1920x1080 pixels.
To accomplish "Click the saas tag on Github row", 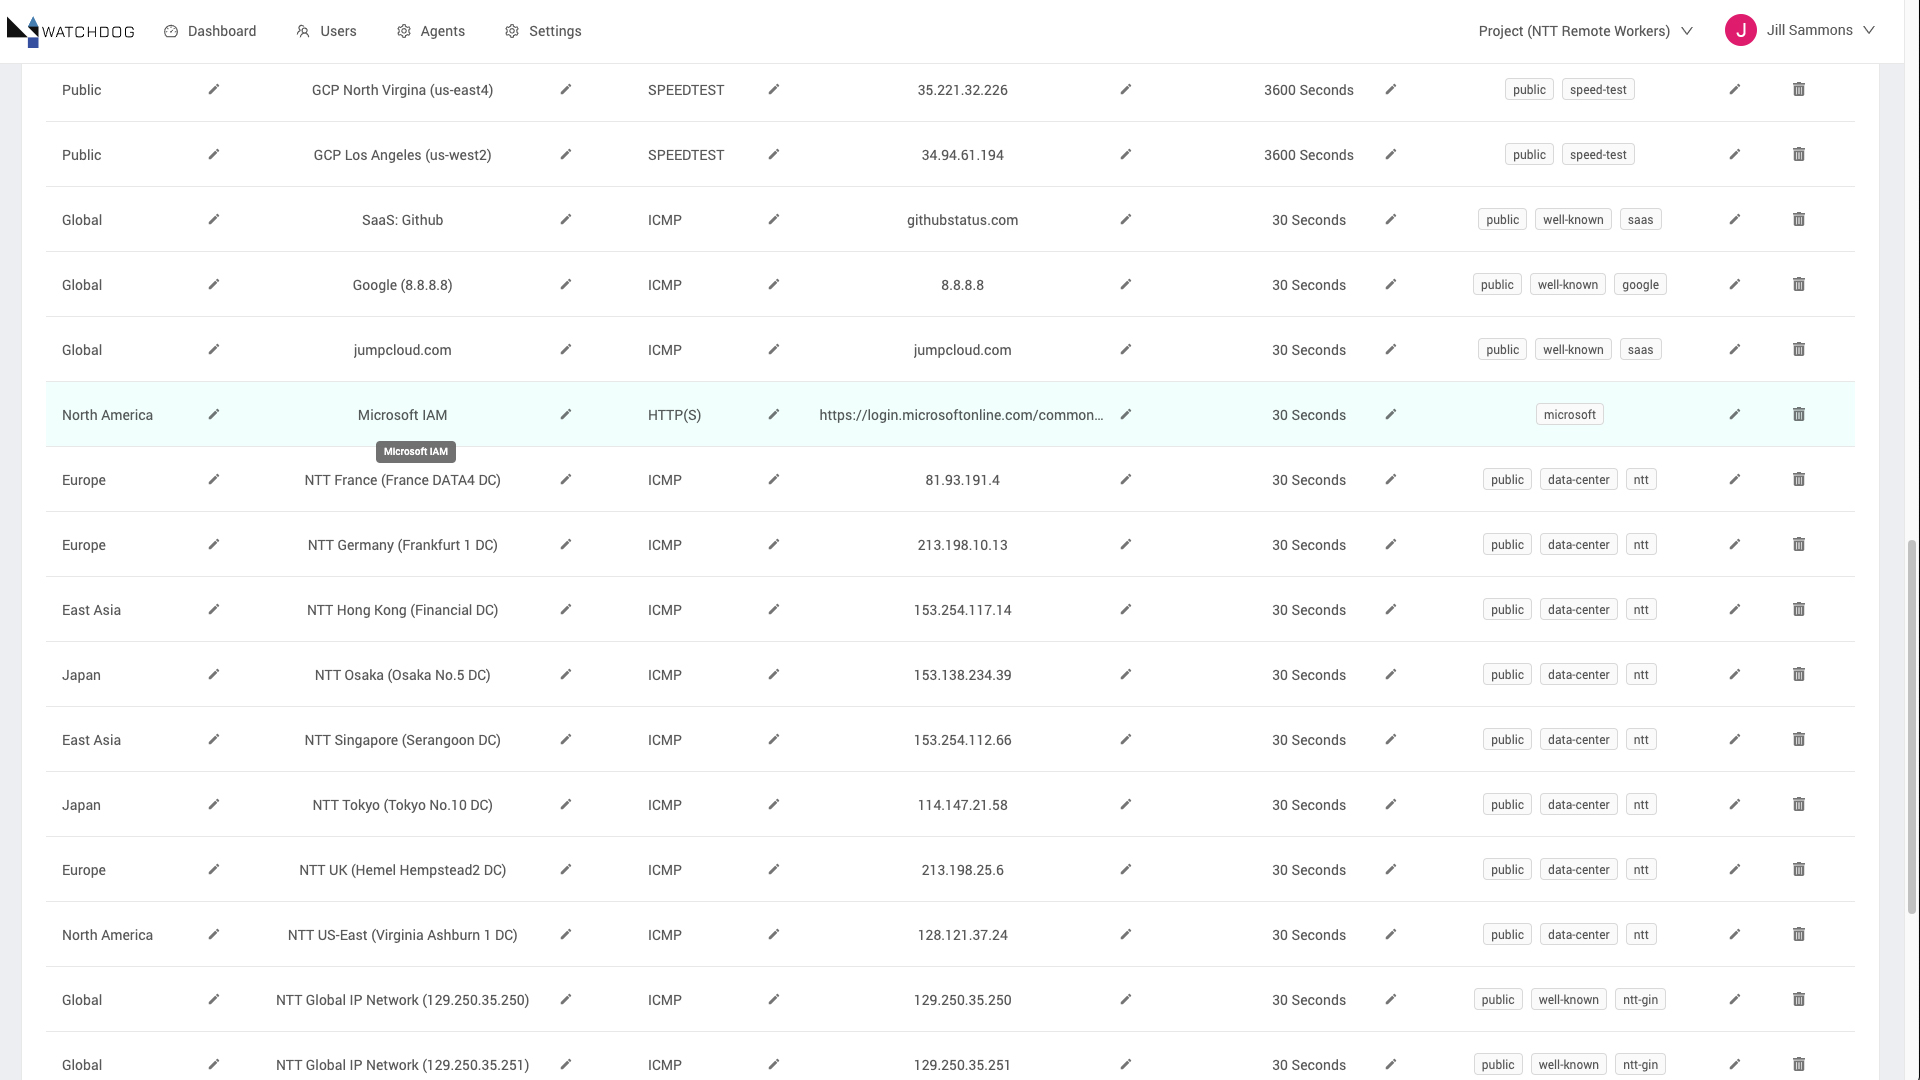I will [1640, 219].
